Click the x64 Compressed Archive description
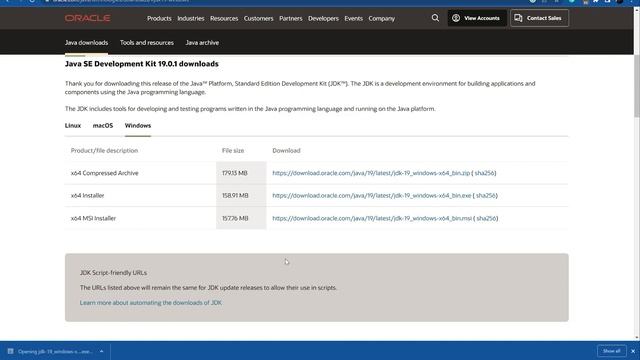The height and width of the screenshot is (360, 640). [x=104, y=173]
